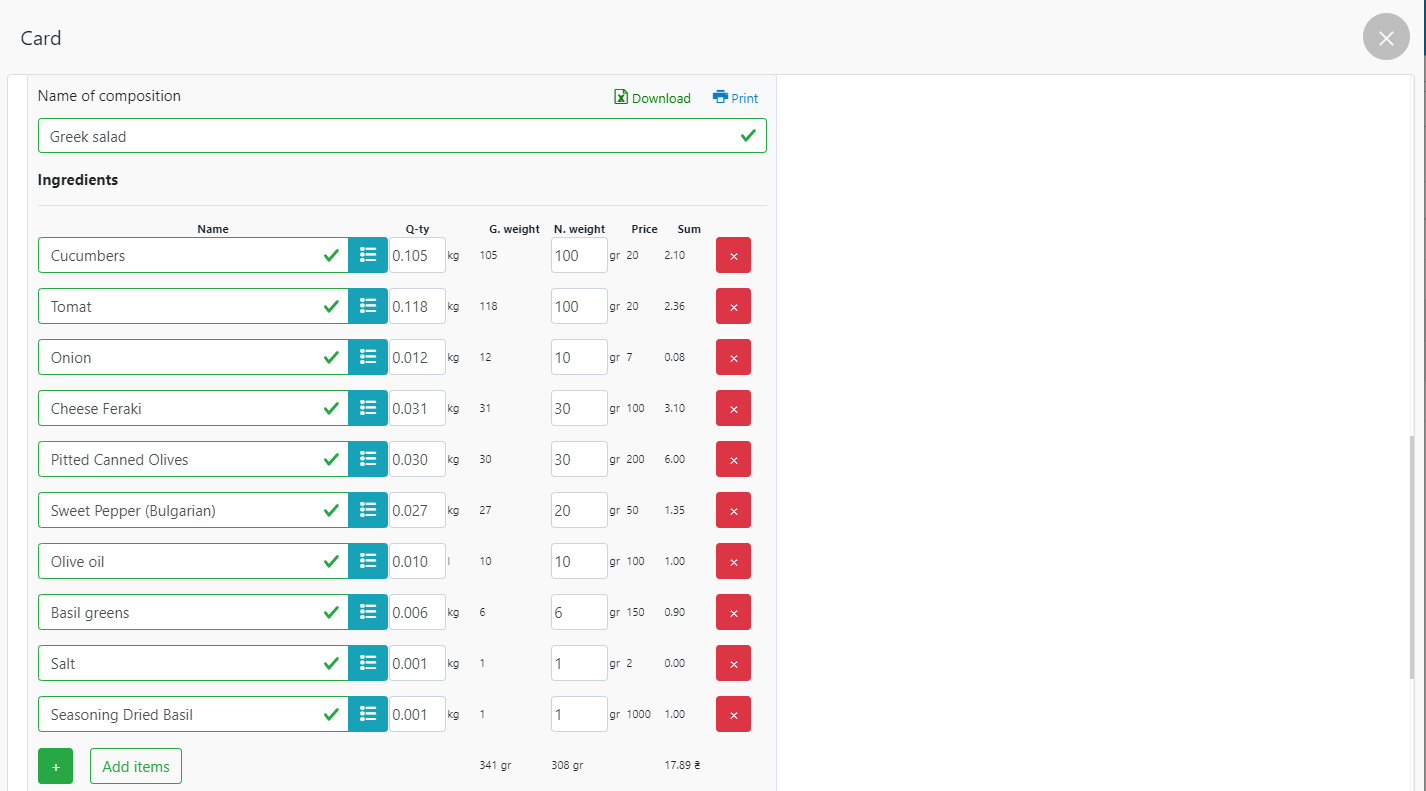Edit Seasoning Dried Basil quantity 0.001

[416, 714]
